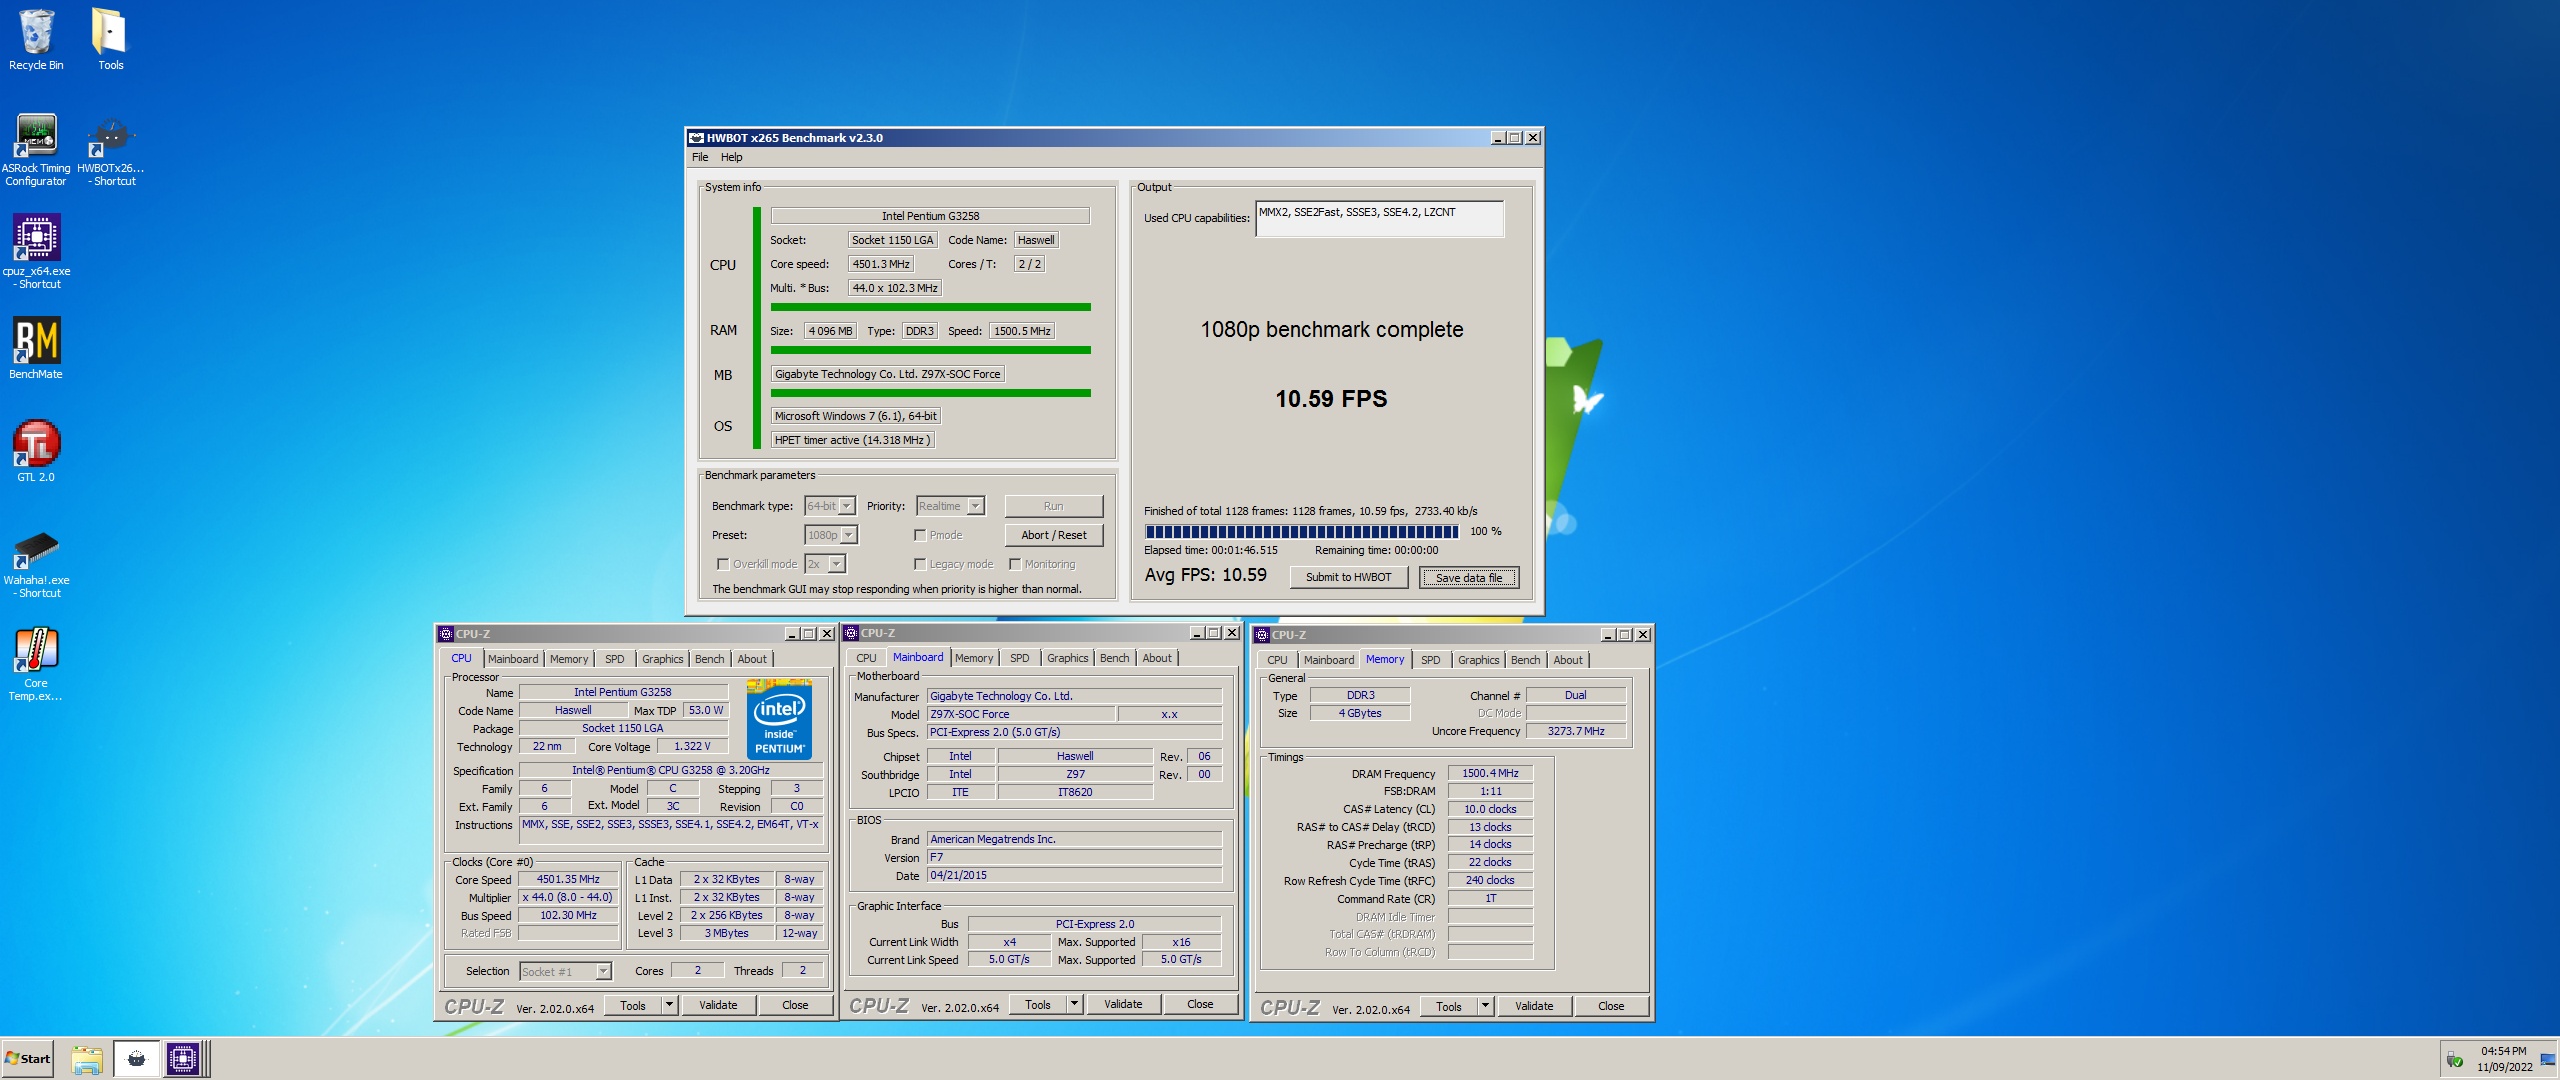
Task: Click the Core Voltage 1.322 V value
Action: [692, 747]
